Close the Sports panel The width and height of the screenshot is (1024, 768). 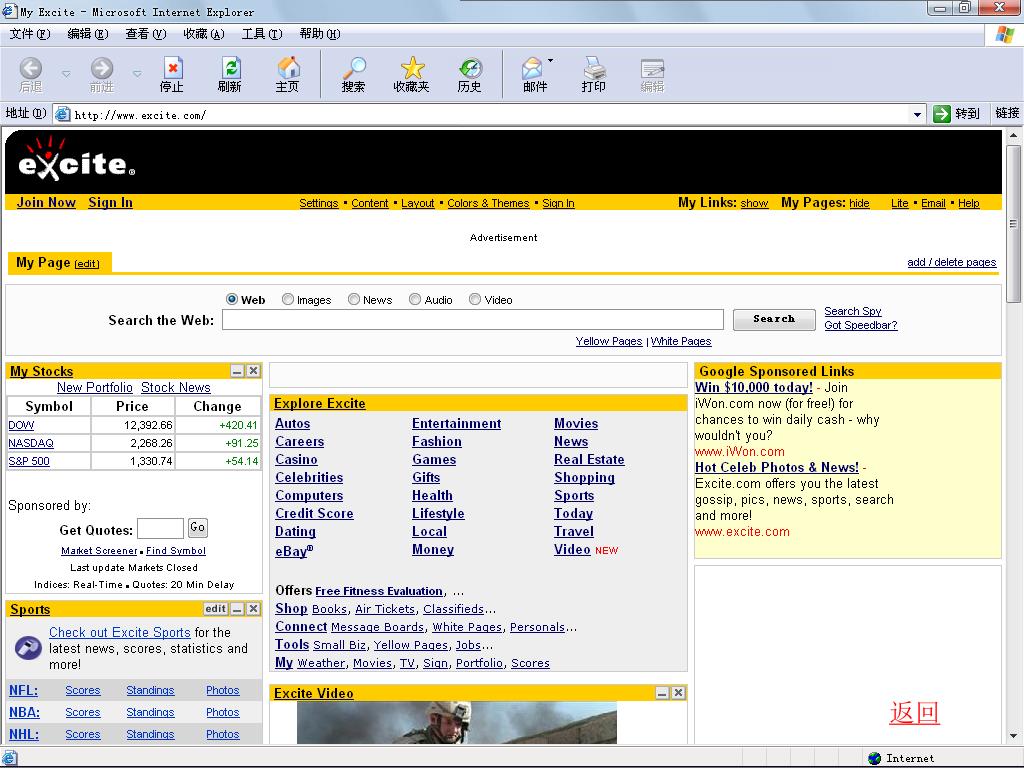click(x=253, y=609)
